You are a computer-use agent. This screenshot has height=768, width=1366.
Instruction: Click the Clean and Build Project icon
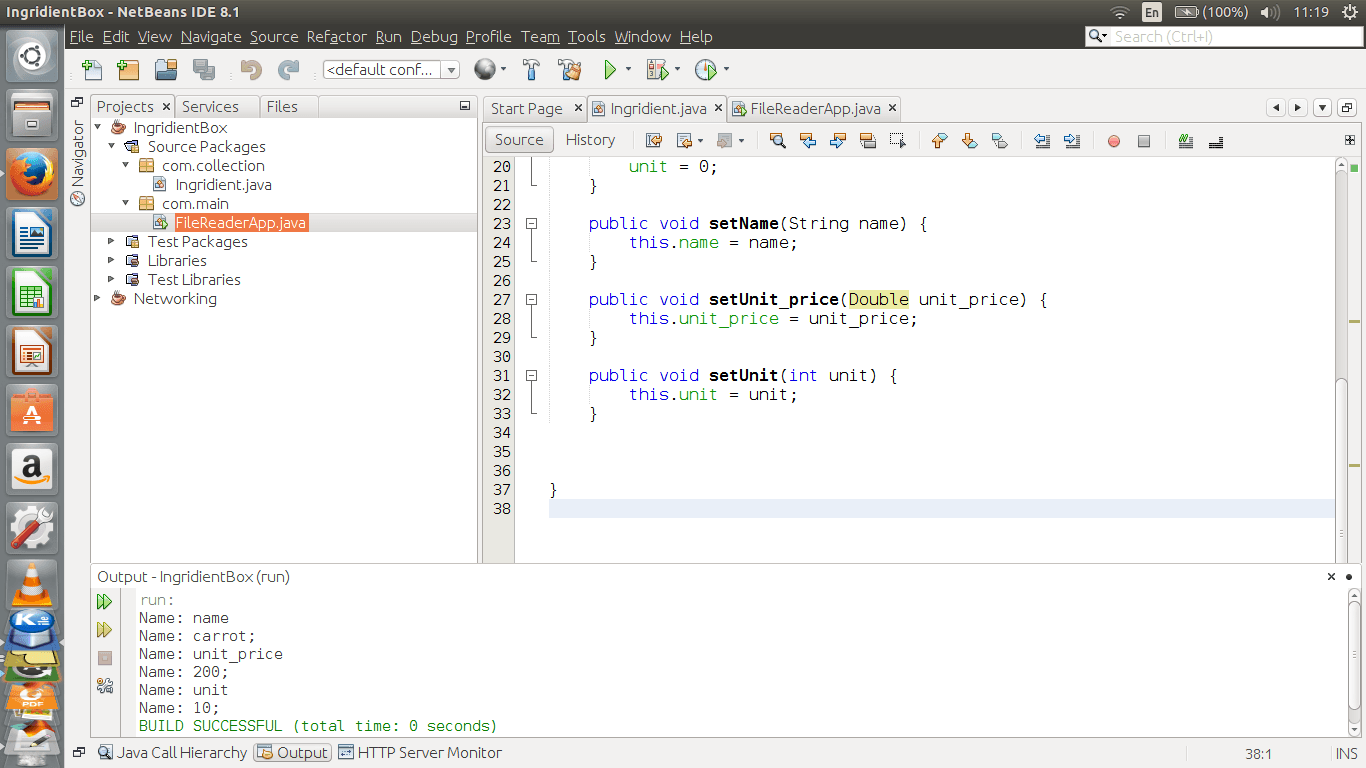[x=570, y=70]
